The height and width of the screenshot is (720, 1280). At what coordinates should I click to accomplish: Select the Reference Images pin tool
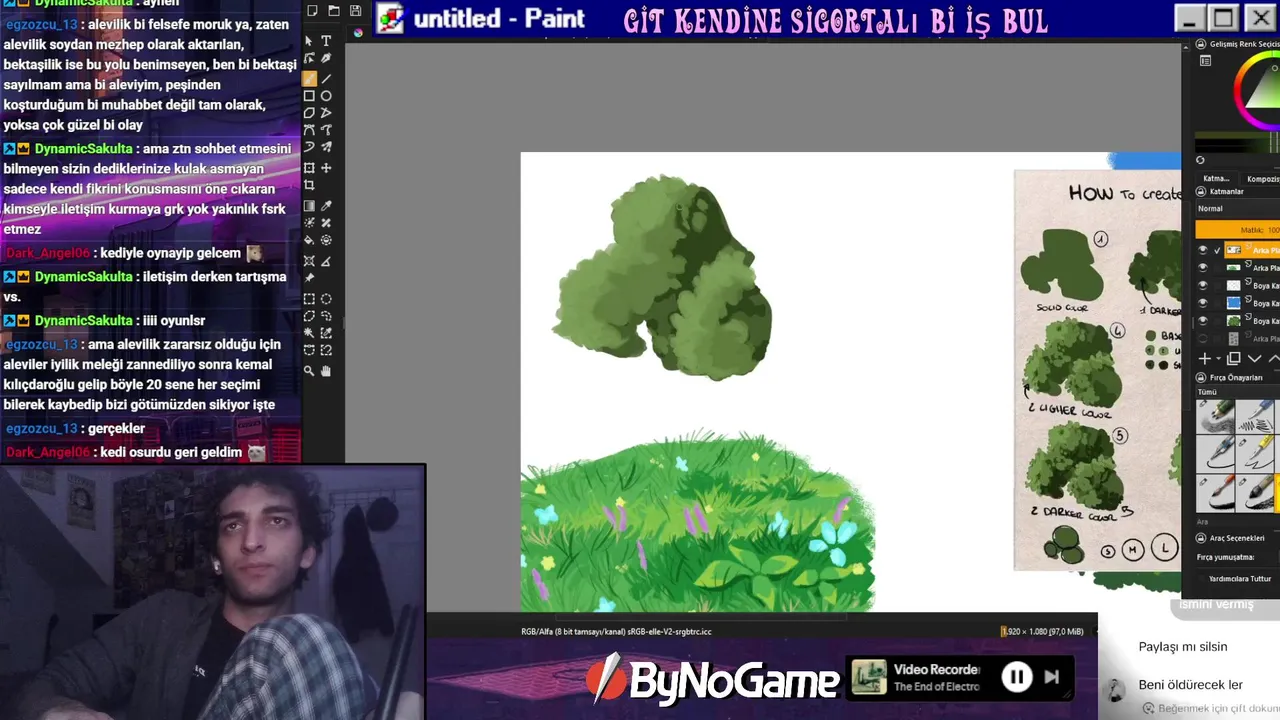[x=309, y=278]
